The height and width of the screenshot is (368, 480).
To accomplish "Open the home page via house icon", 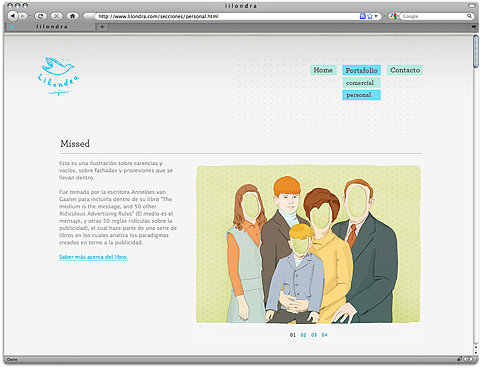I will click(x=72, y=16).
